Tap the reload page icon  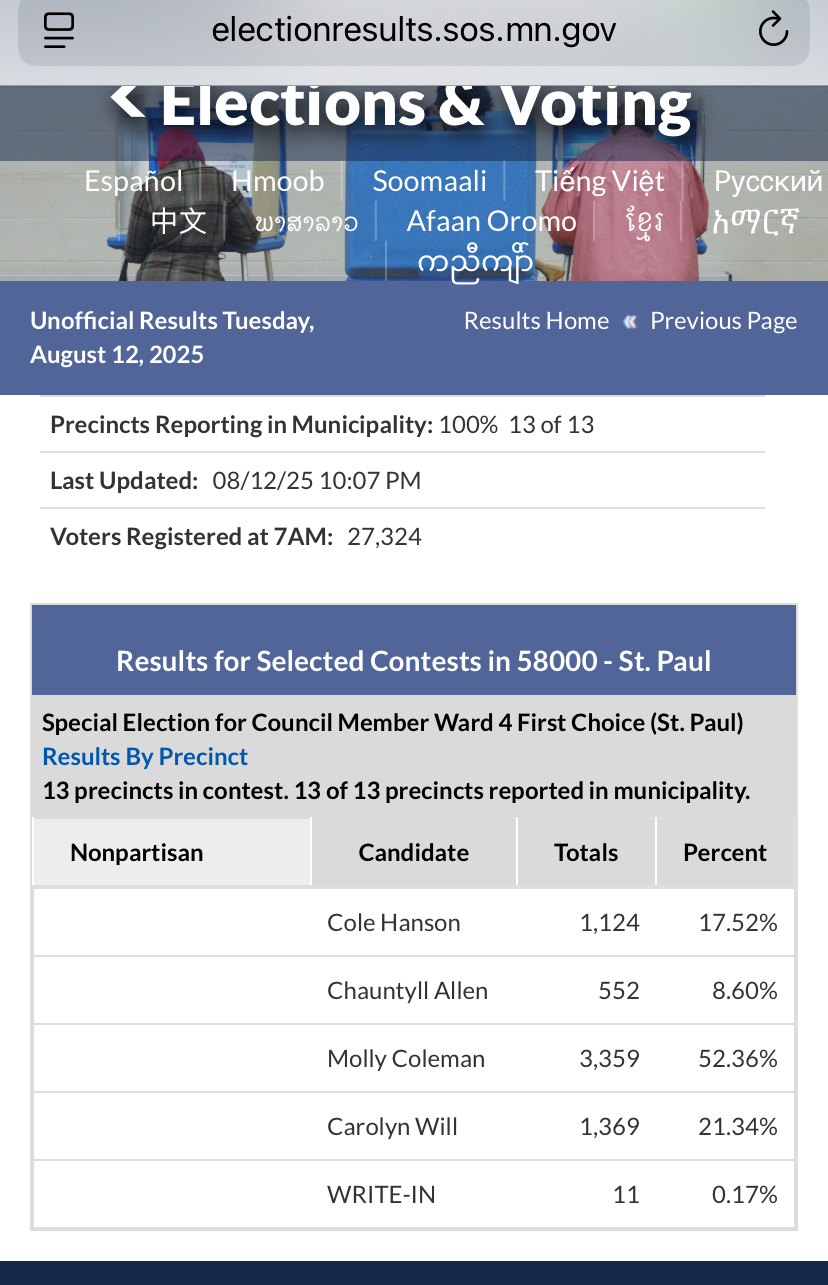coord(773,31)
